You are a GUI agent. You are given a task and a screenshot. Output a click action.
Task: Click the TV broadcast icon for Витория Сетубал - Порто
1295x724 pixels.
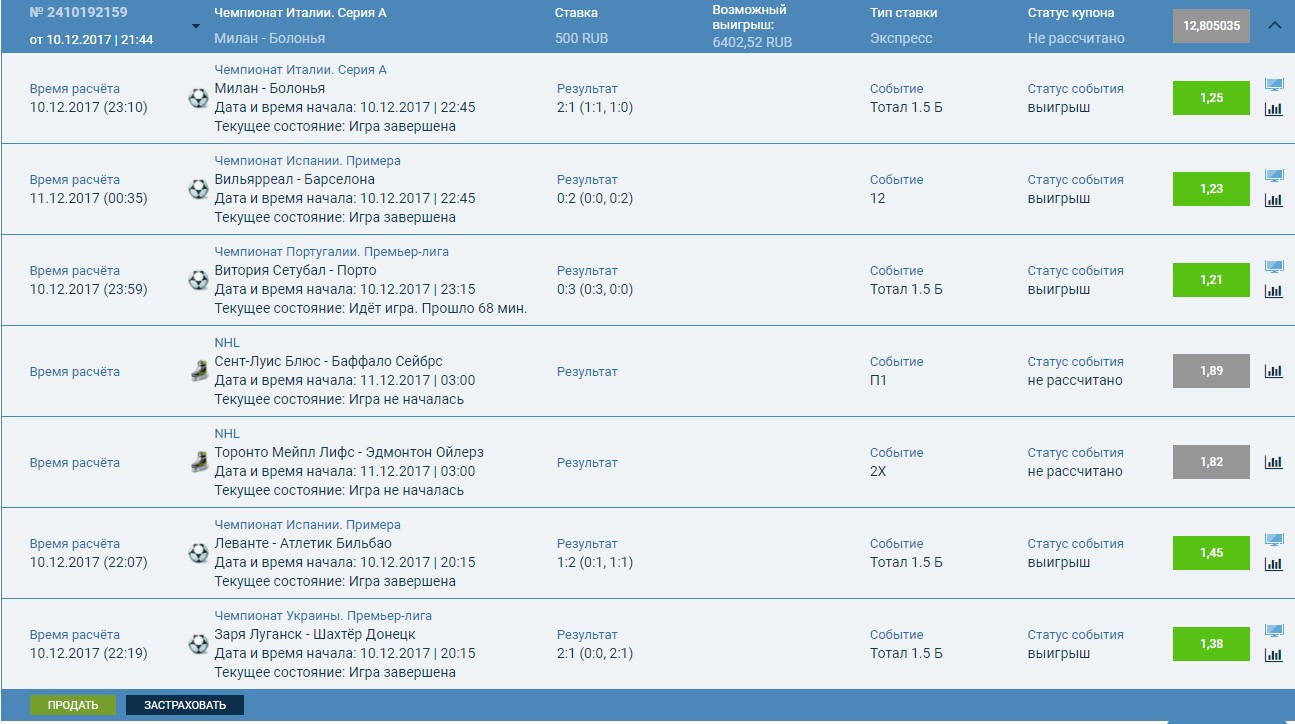[1274, 265]
